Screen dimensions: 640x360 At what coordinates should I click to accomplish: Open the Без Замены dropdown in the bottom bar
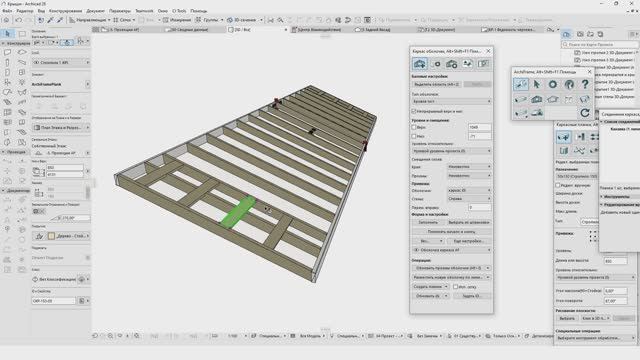pos(428,336)
